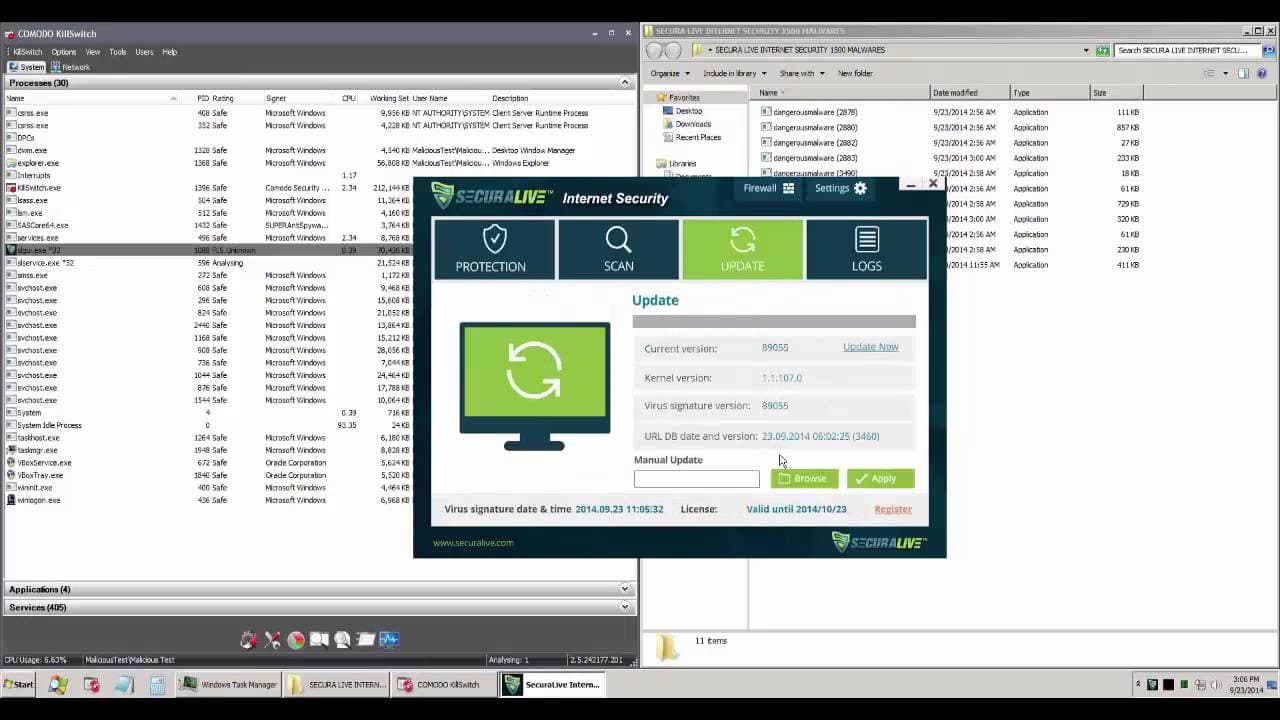The width and height of the screenshot is (1280, 720).
Task: Sort KillSwitch processes by Name column
Action: (x=90, y=98)
